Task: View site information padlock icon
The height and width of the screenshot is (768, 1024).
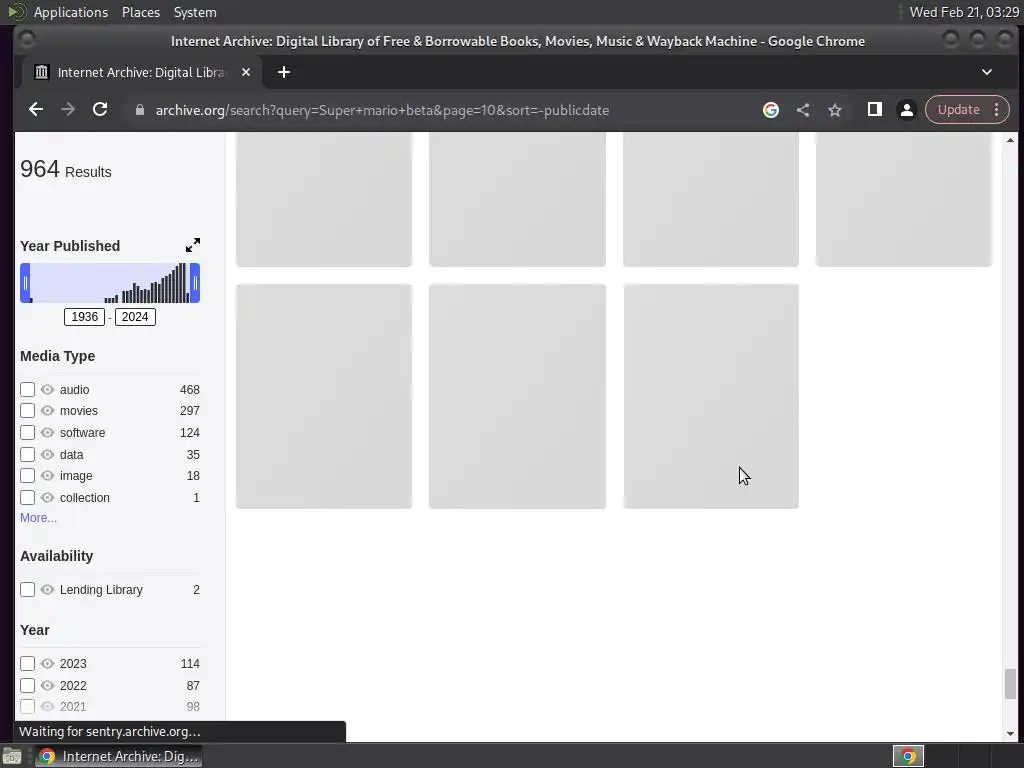Action: point(140,110)
